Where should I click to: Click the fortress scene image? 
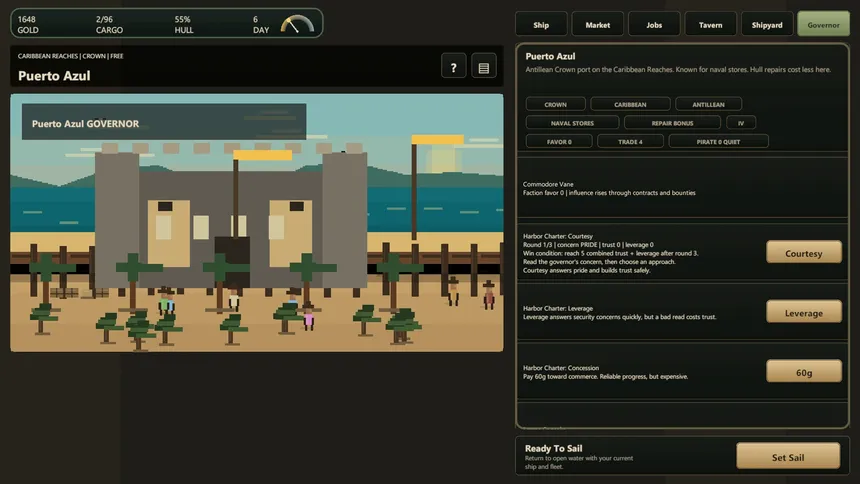[x=257, y=223]
